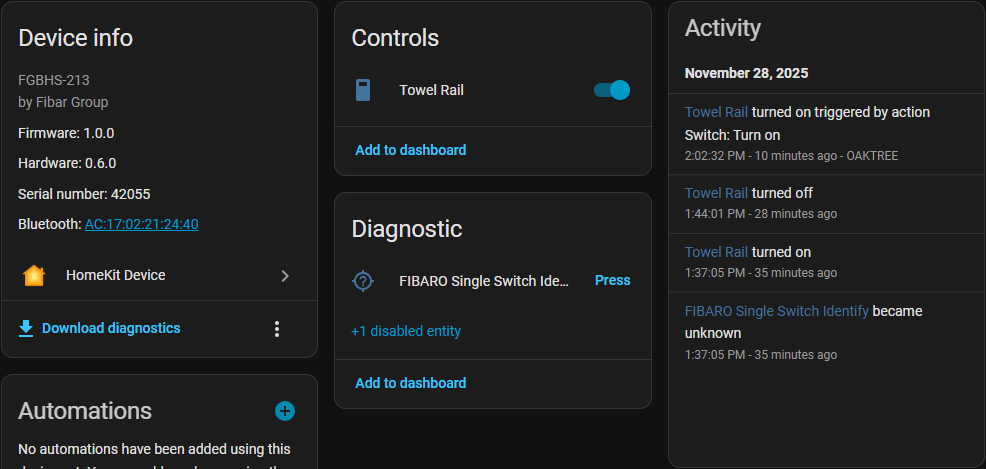
Task: Click the Towel Rail switch device icon
Action: (363, 90)
